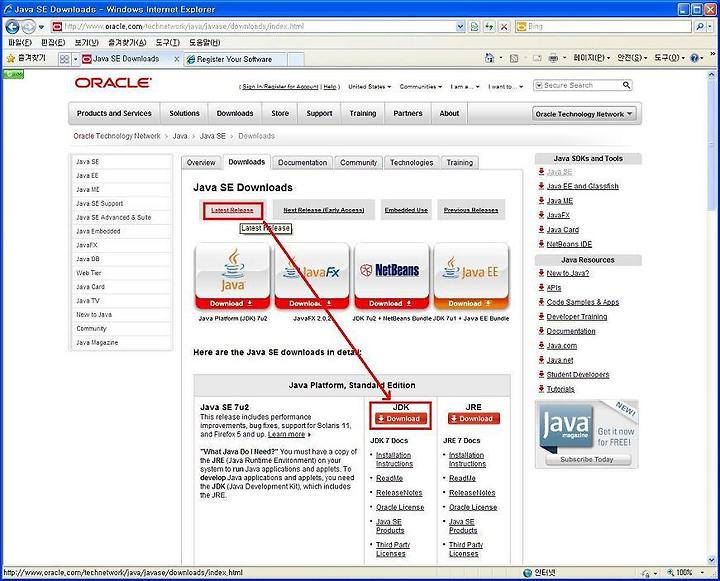The image size is (720, 581).
Task: Click Next Release (Early Access) link
Action: click(324, 210)
